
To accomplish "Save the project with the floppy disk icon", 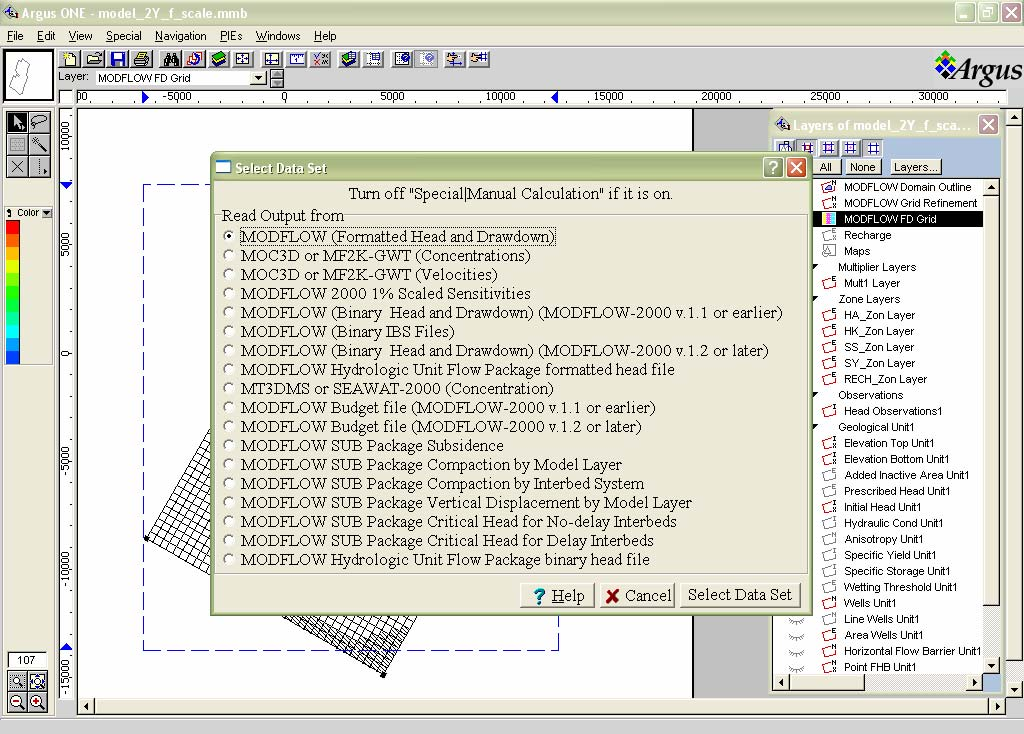I will [118, 59].
